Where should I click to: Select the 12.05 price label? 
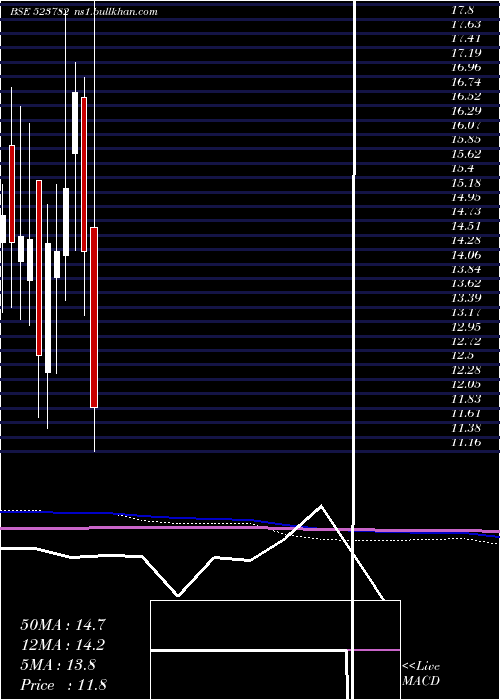click(x=466, y=384)
